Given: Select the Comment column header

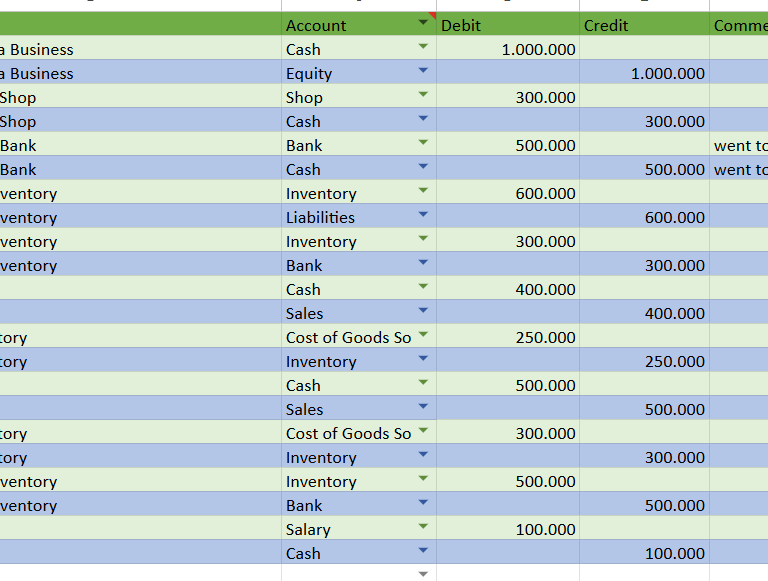Looking at the screenshot, I should (739, 25).
